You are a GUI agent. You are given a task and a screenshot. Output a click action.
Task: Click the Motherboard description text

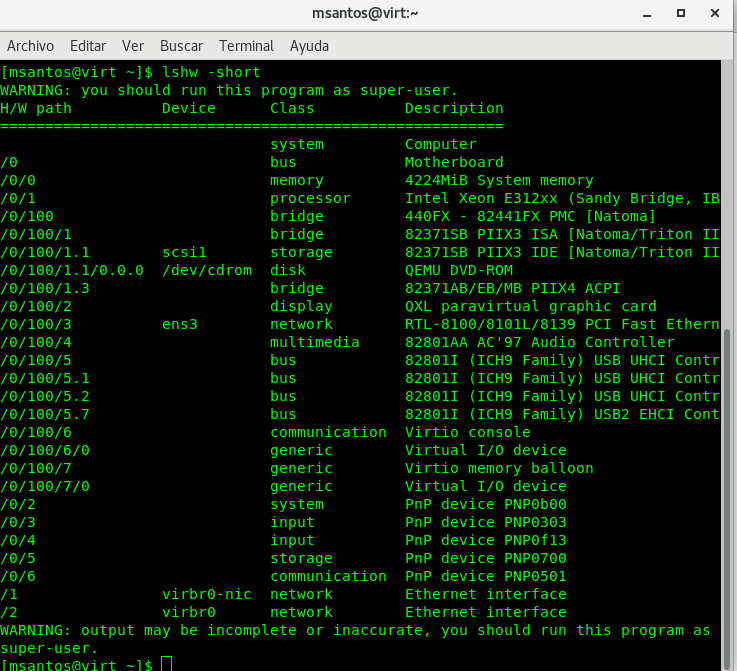click(453, 162)
